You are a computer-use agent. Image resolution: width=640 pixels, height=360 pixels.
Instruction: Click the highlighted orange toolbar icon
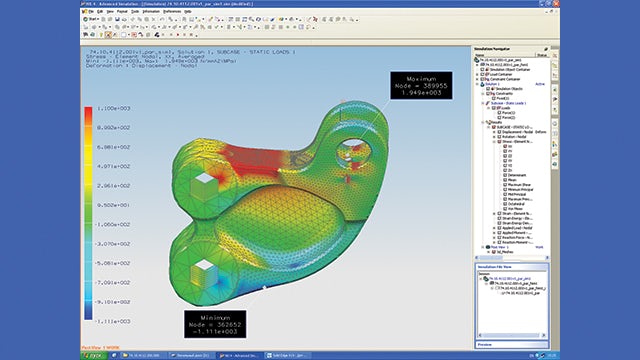coord(108,35)
